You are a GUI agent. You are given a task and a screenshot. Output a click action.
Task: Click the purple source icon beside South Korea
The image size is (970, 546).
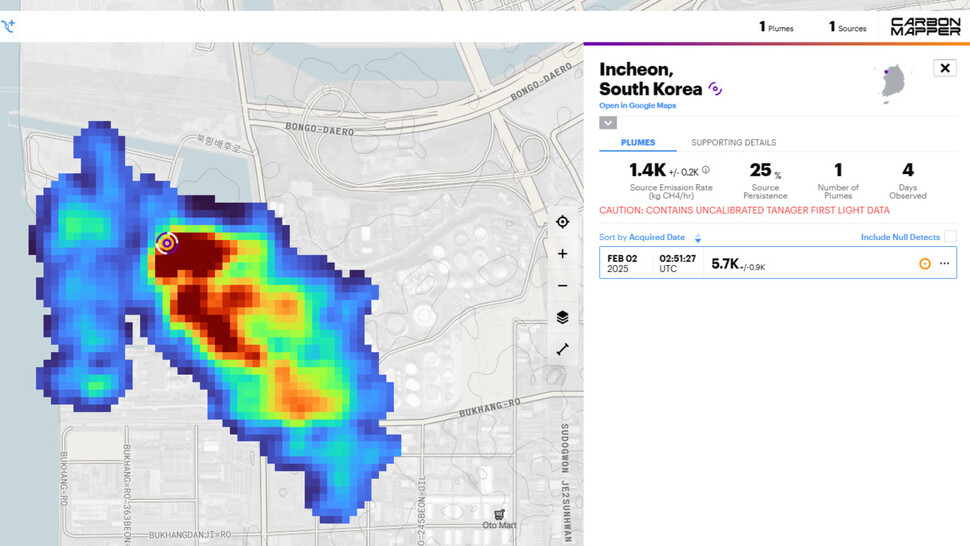pyautogui.click(x=715, y=89)
